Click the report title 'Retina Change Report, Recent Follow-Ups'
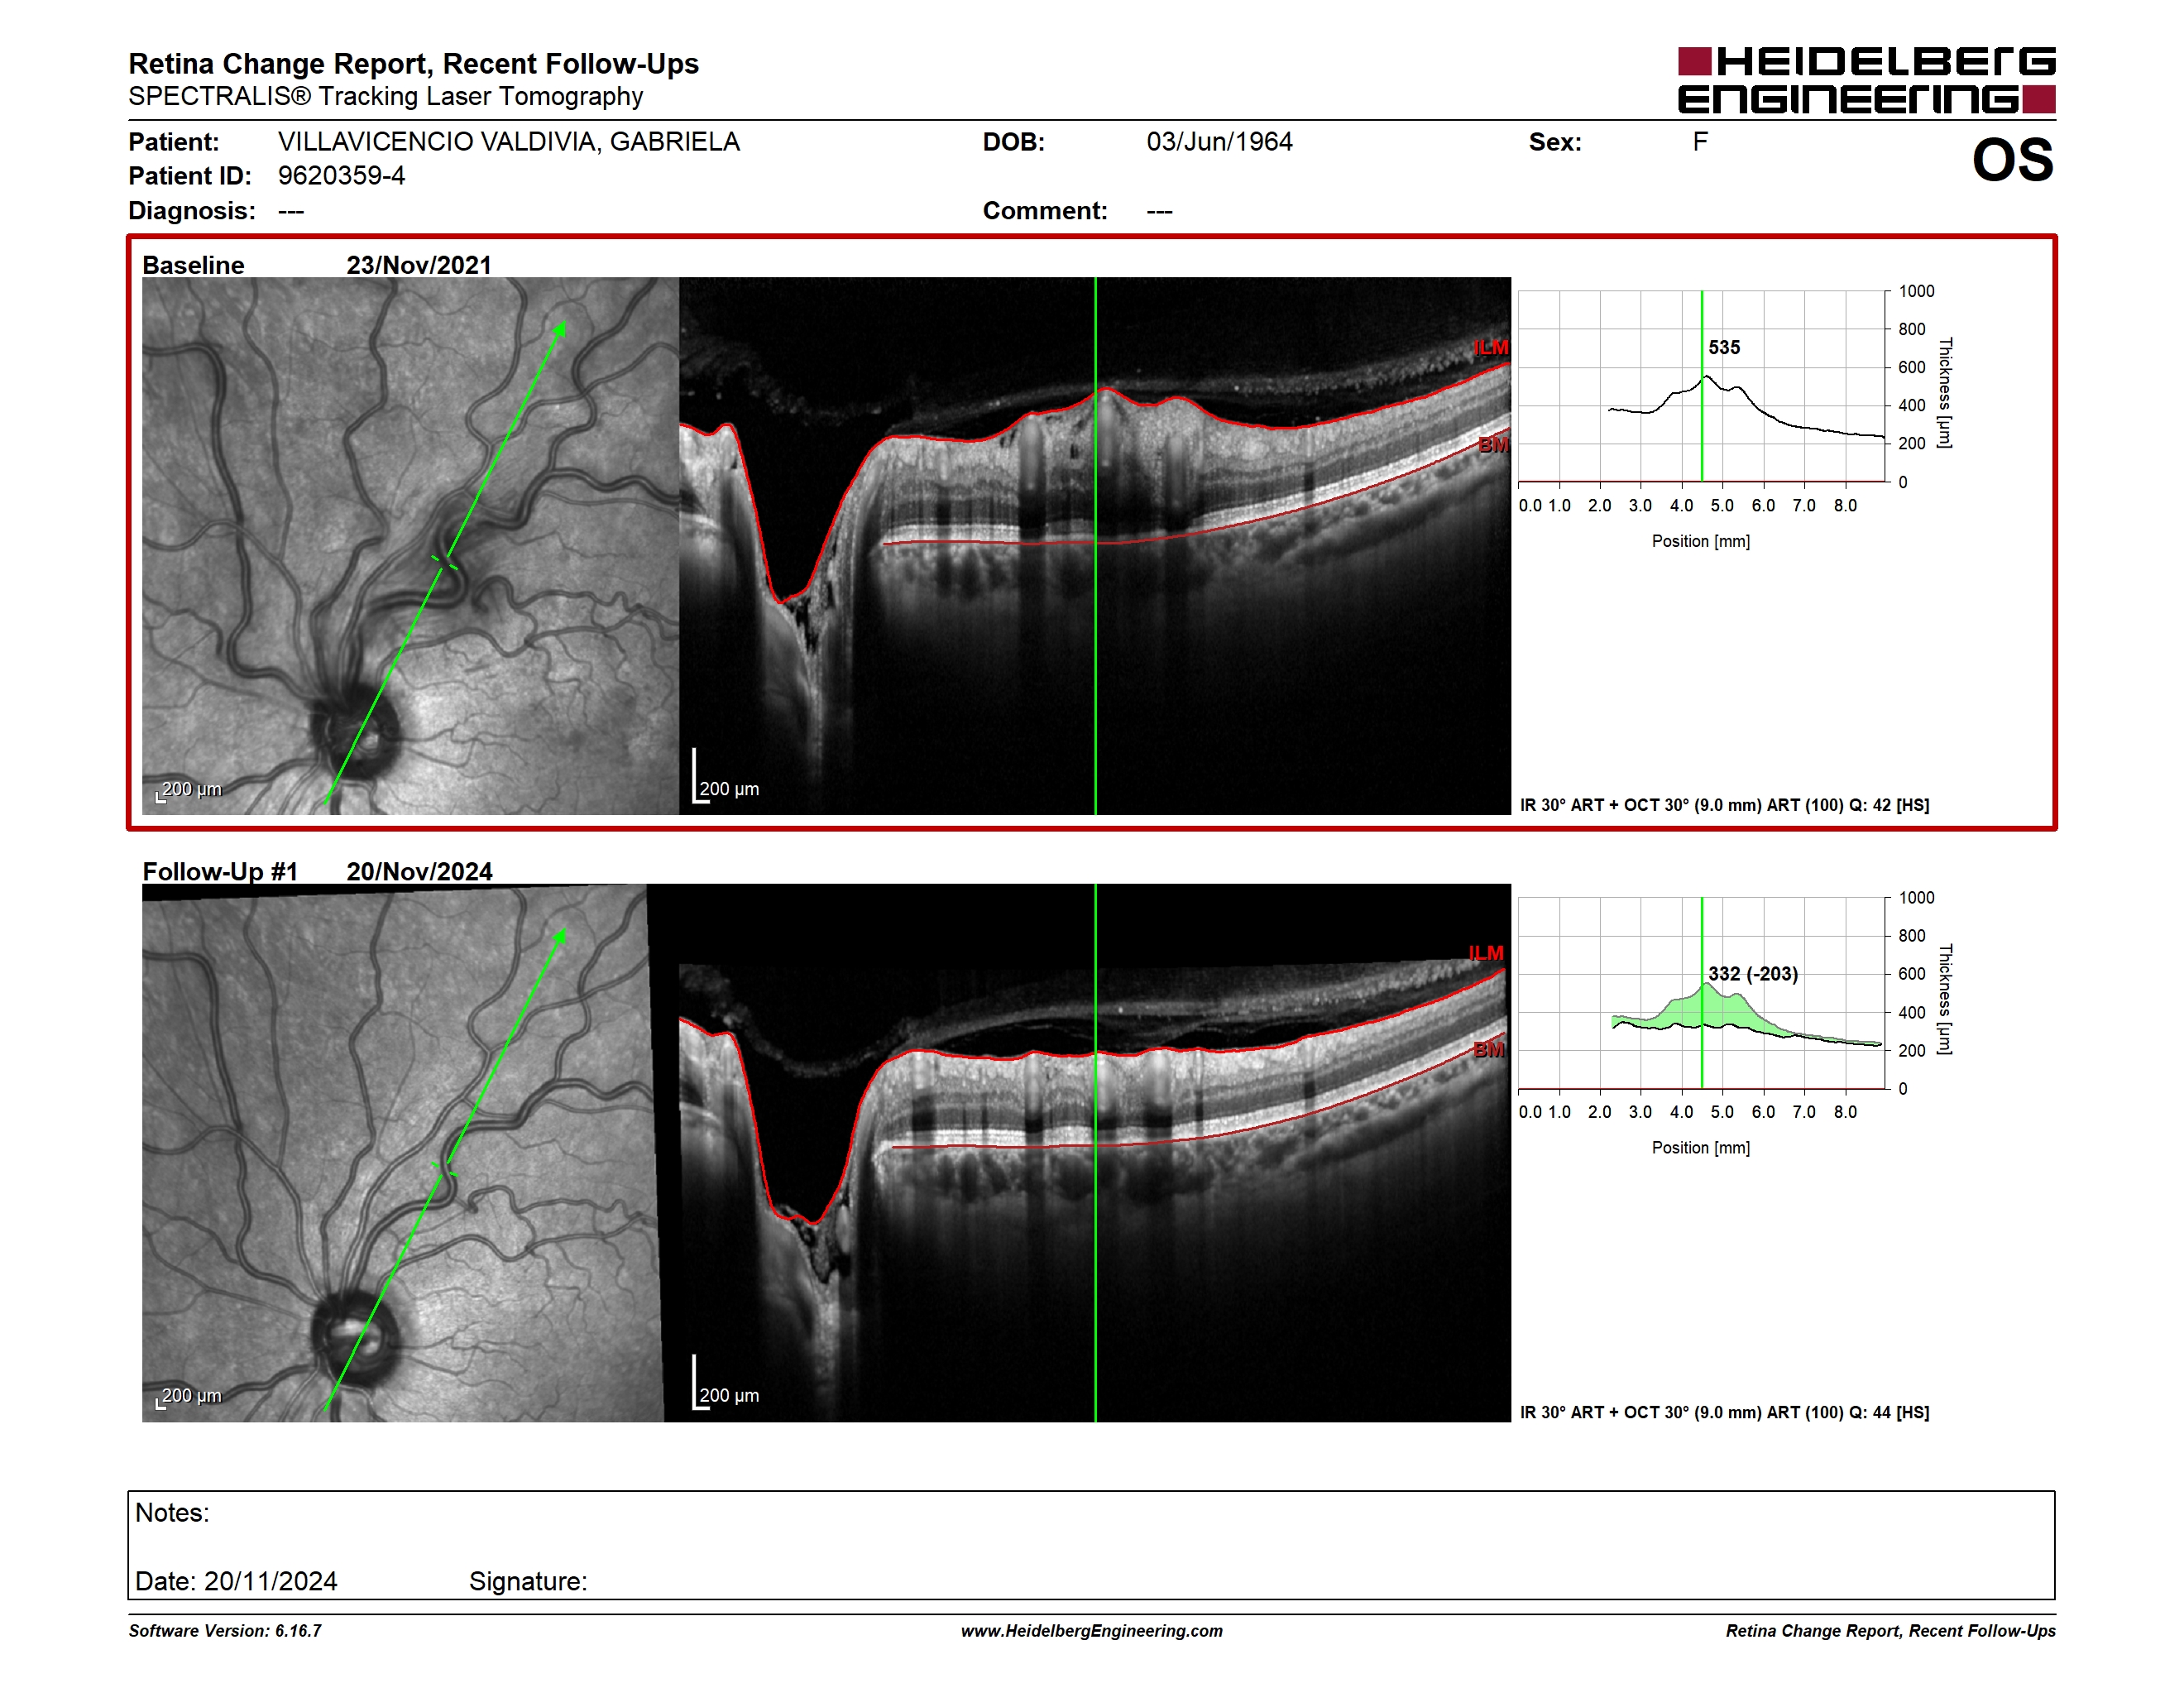 pos(413,64)
